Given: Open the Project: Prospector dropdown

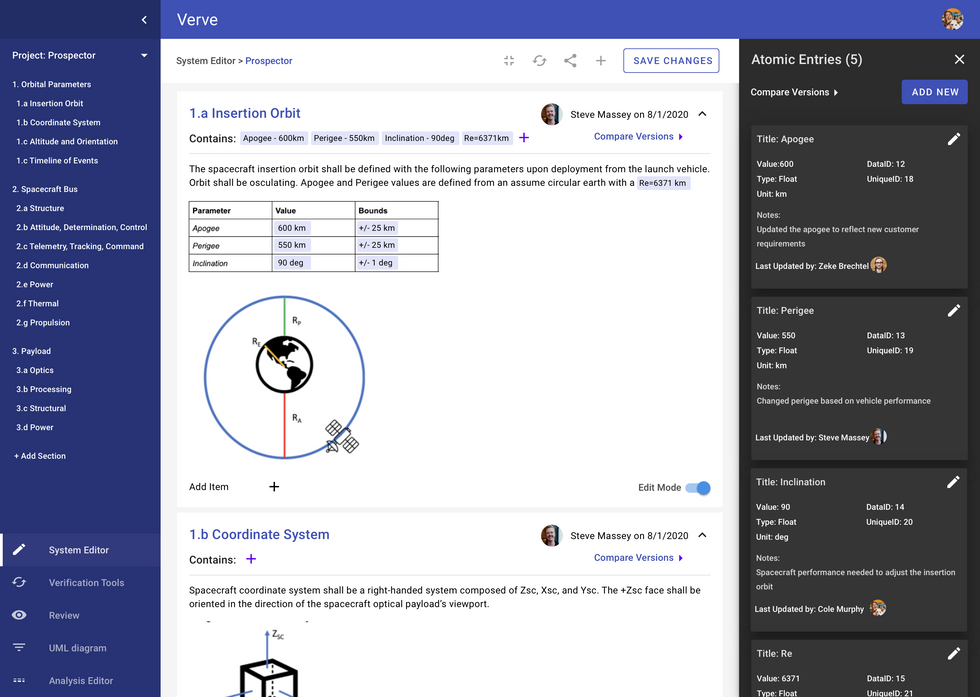Looking at the screenshot, I should pyautogui.click(x=80, y=55).
